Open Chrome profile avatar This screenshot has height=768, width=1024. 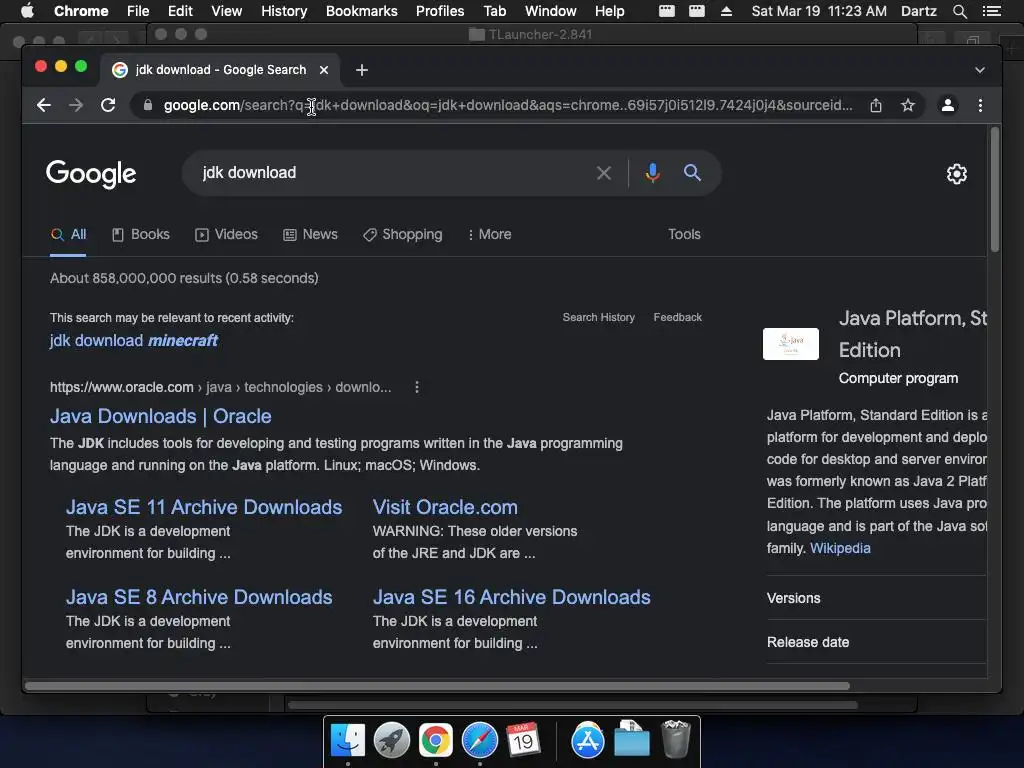pyautogui.click(x=948, y=105)
